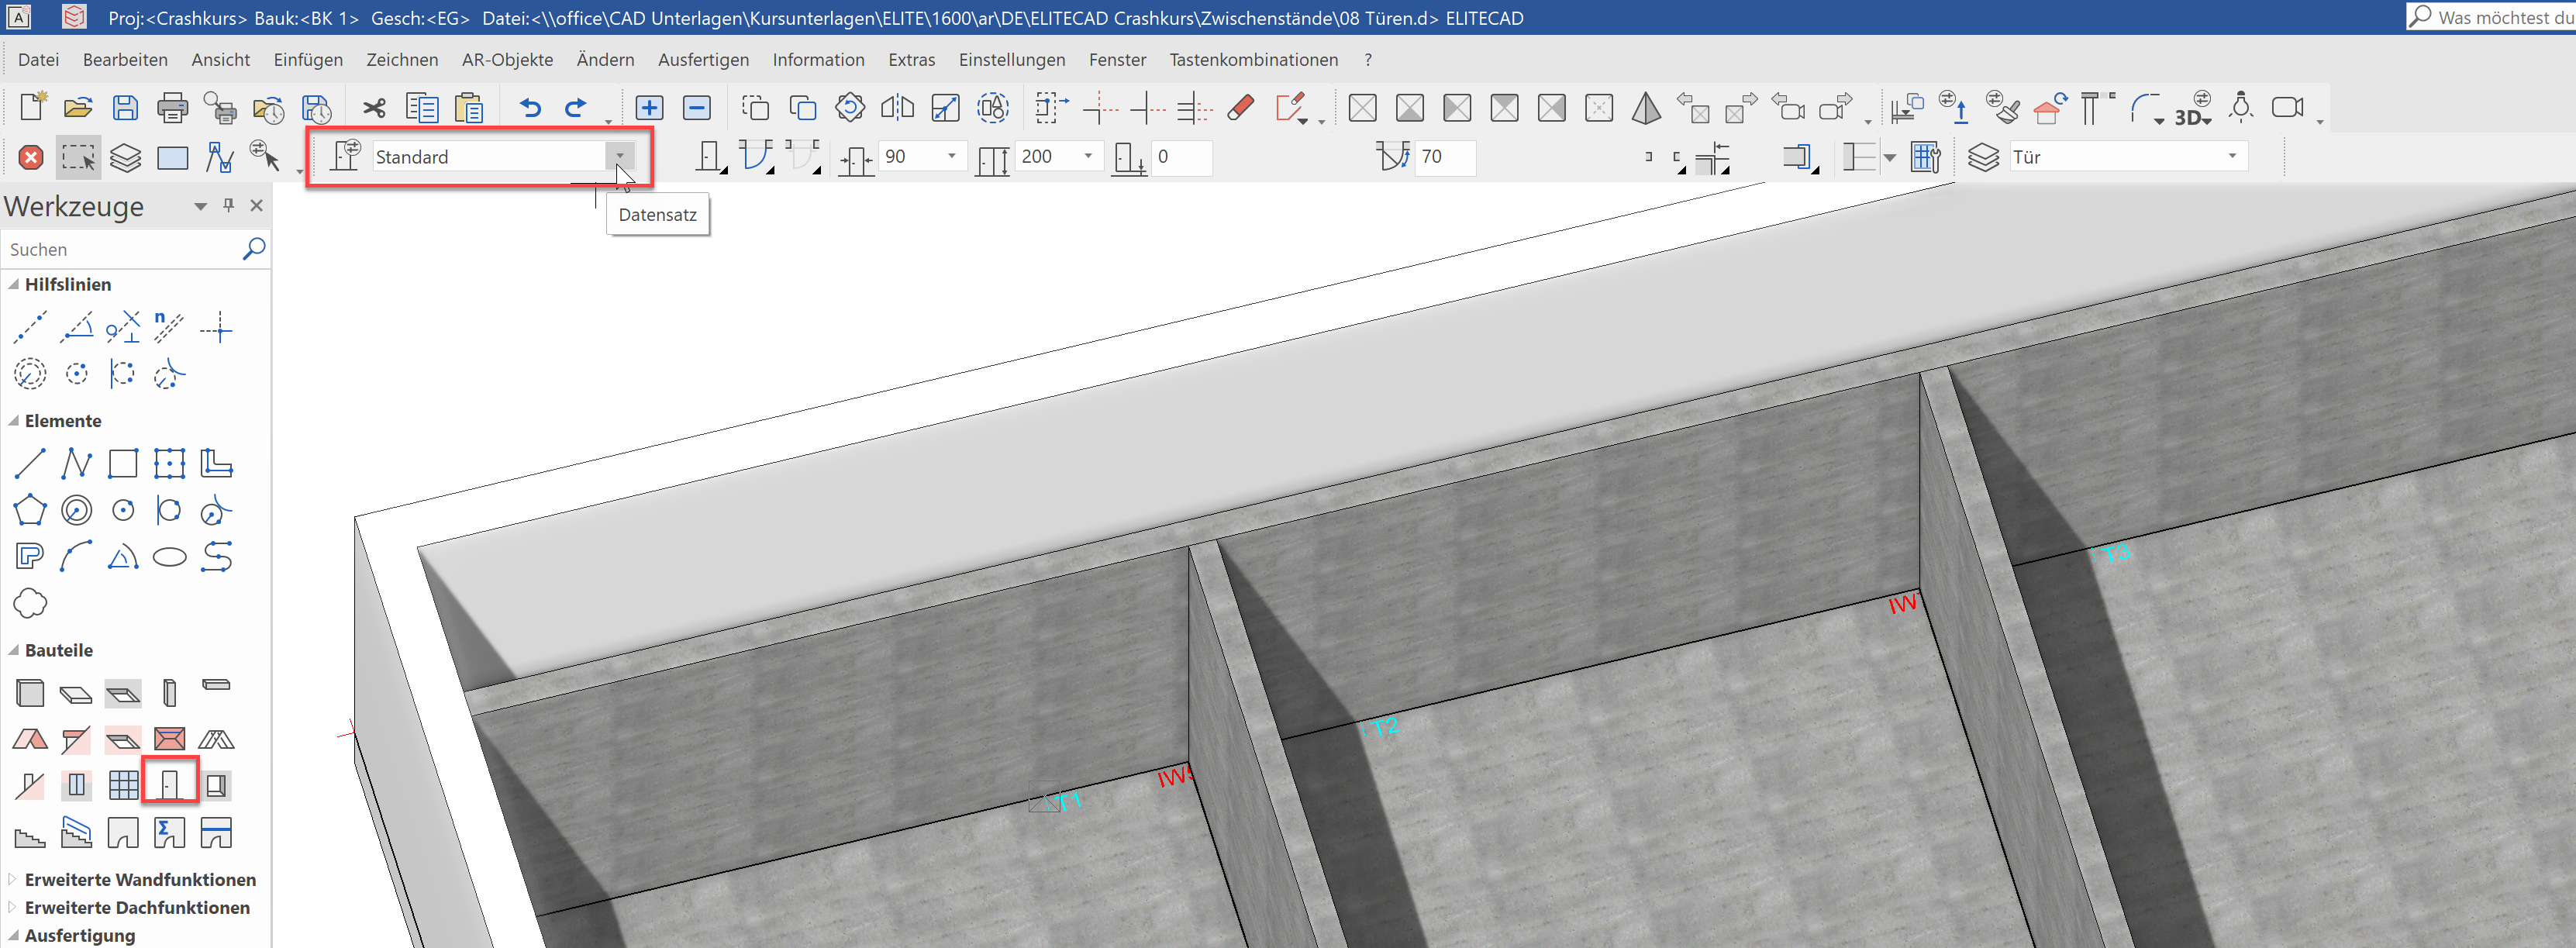Open the AR-Objekte menu
This screenshot has height=948, width=2576.
click(507, 60)
